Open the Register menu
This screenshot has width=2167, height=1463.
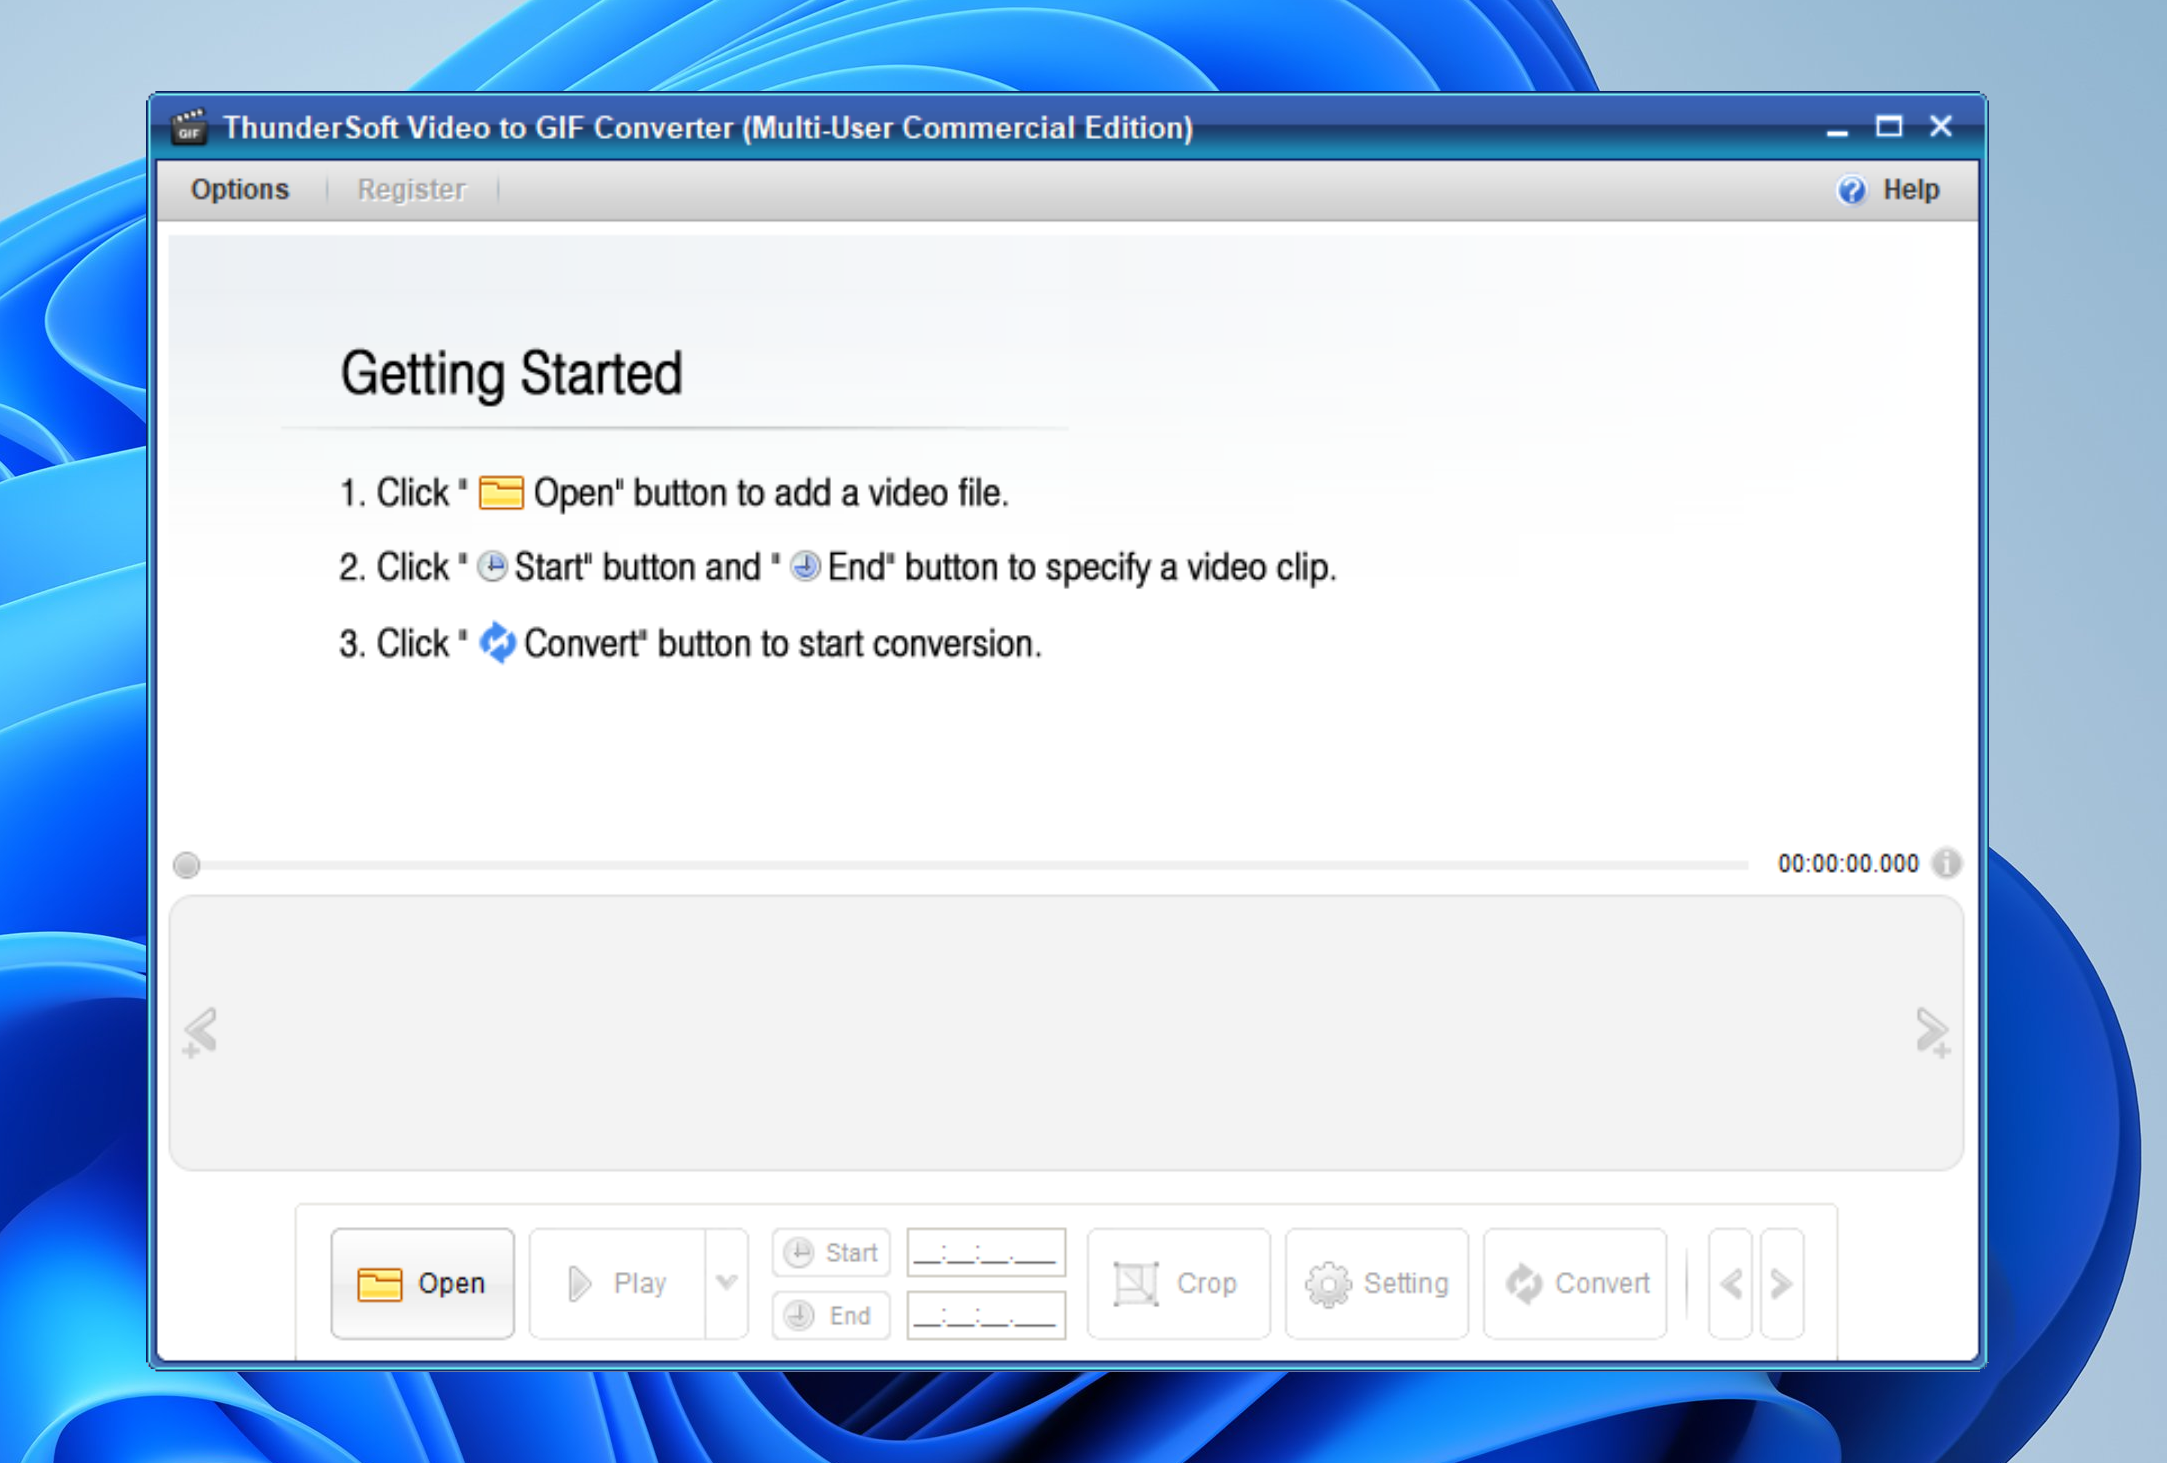coord(411,189)
